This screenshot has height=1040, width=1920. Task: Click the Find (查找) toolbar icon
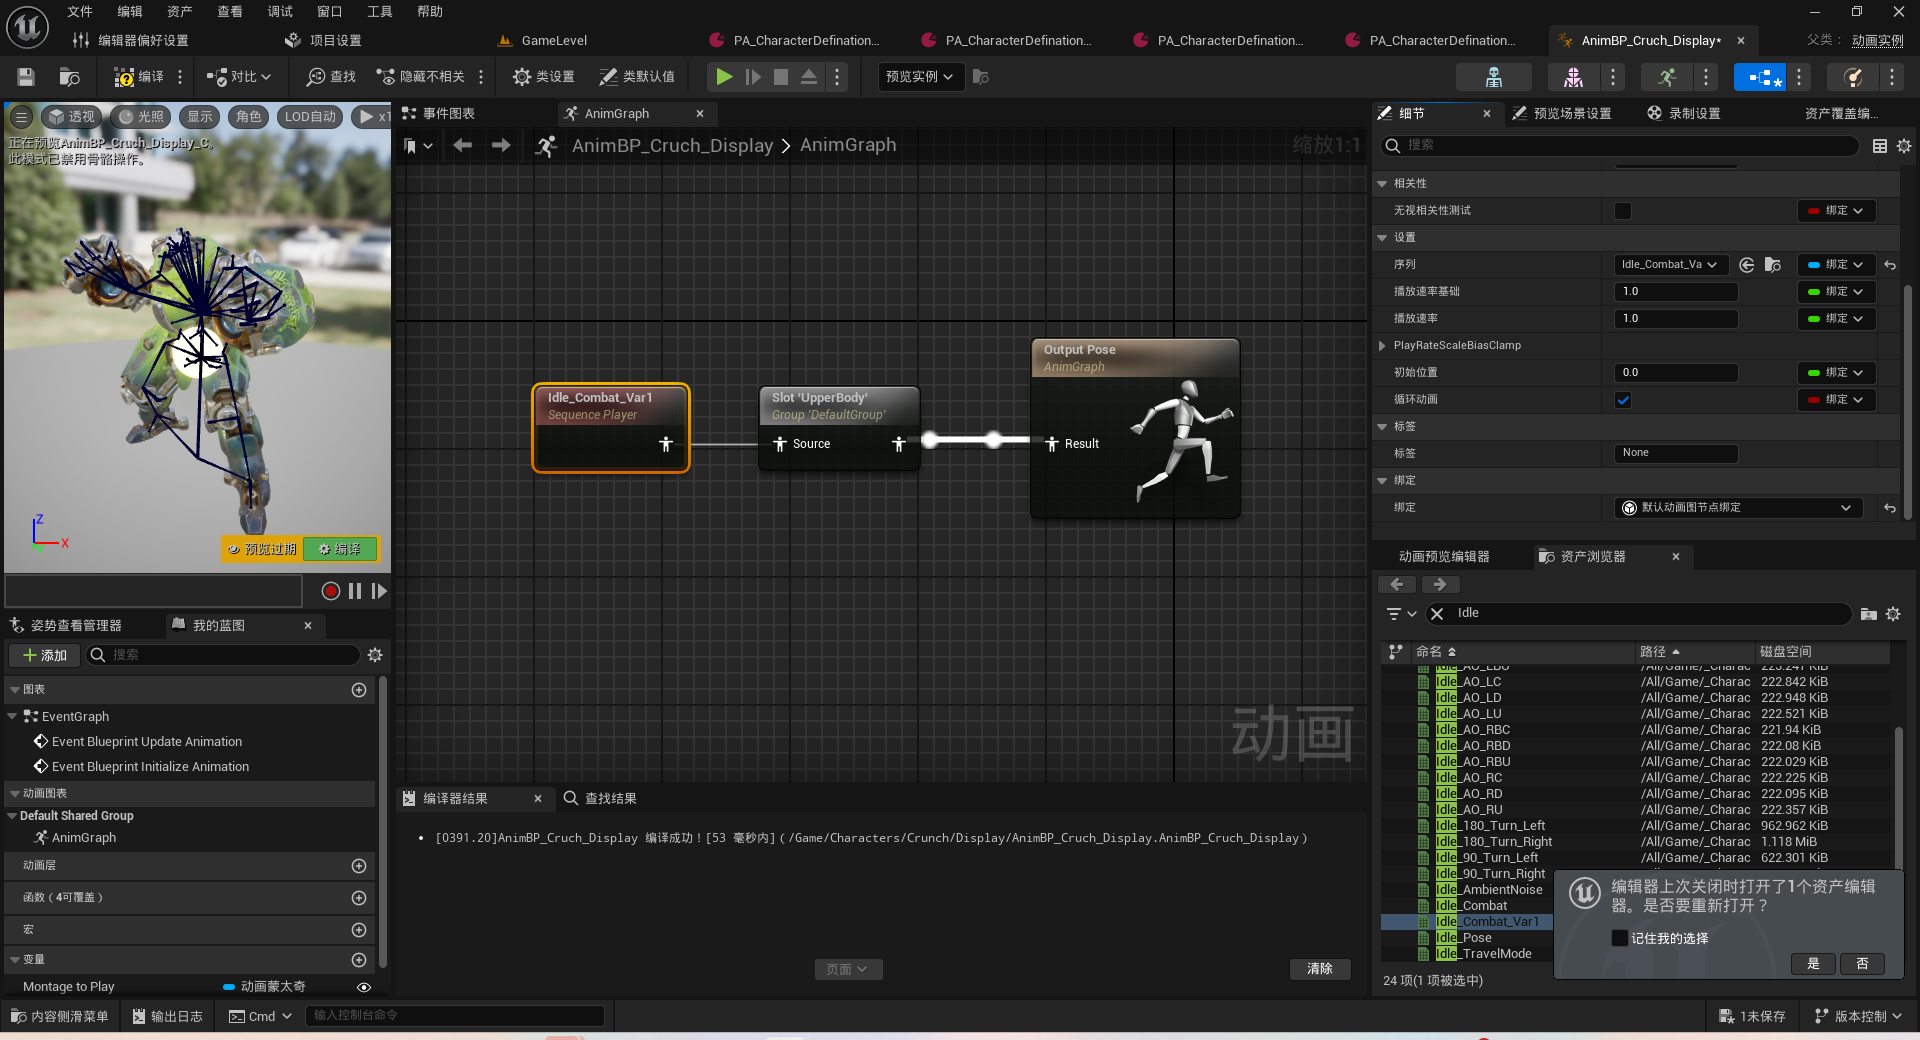pyautogui.click(x=331, y=77)
